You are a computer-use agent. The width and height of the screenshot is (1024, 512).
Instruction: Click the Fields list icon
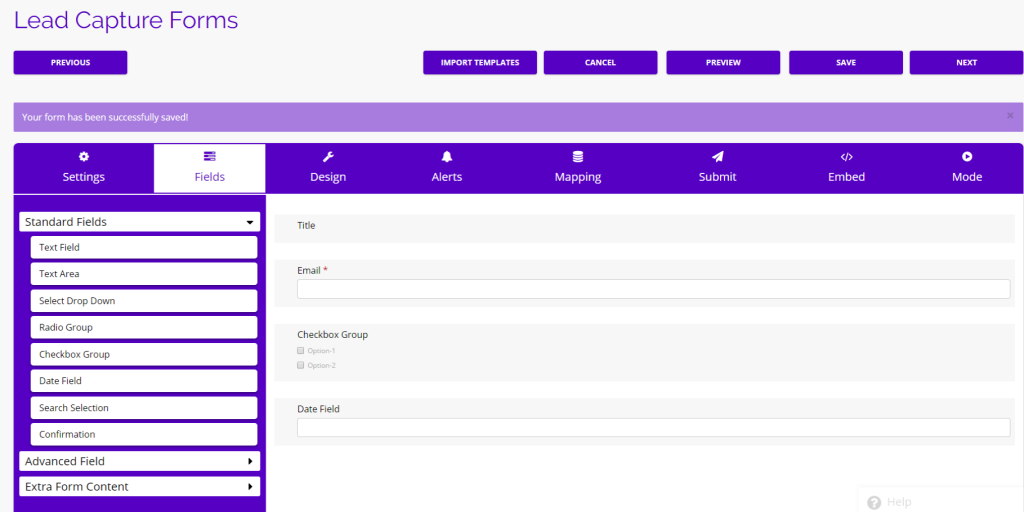210,157
